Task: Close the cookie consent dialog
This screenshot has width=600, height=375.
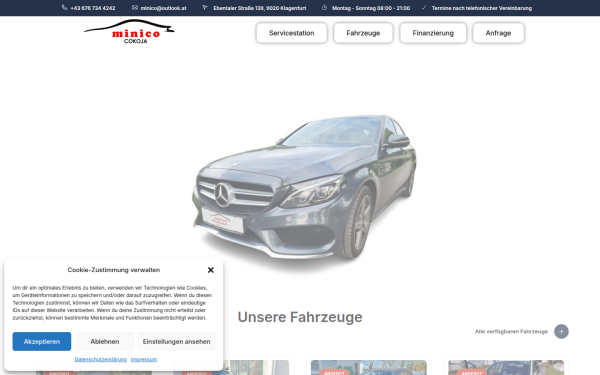Action: [210, 270]
